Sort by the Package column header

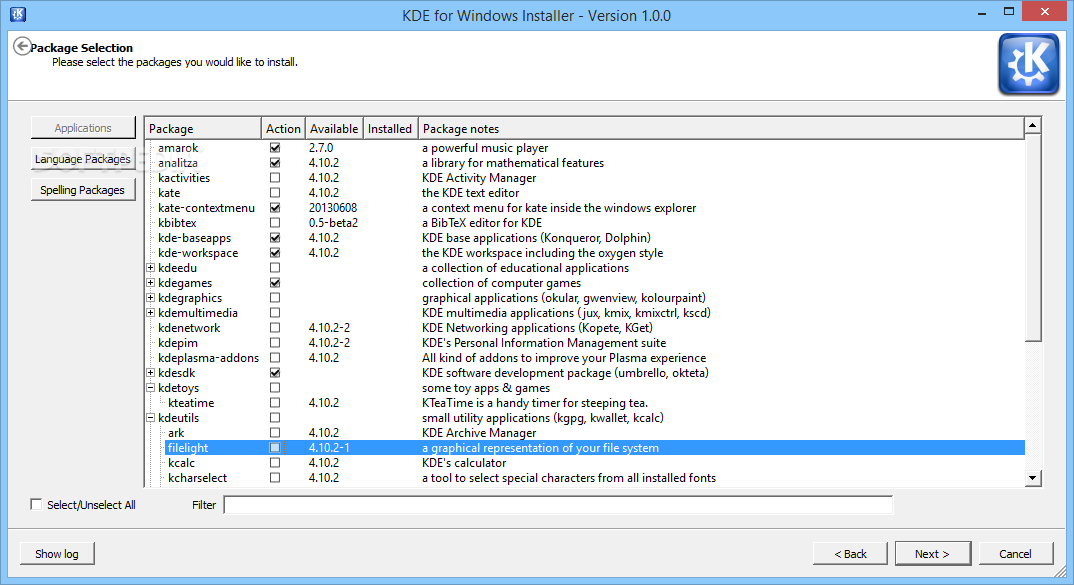tap(203, 129)
